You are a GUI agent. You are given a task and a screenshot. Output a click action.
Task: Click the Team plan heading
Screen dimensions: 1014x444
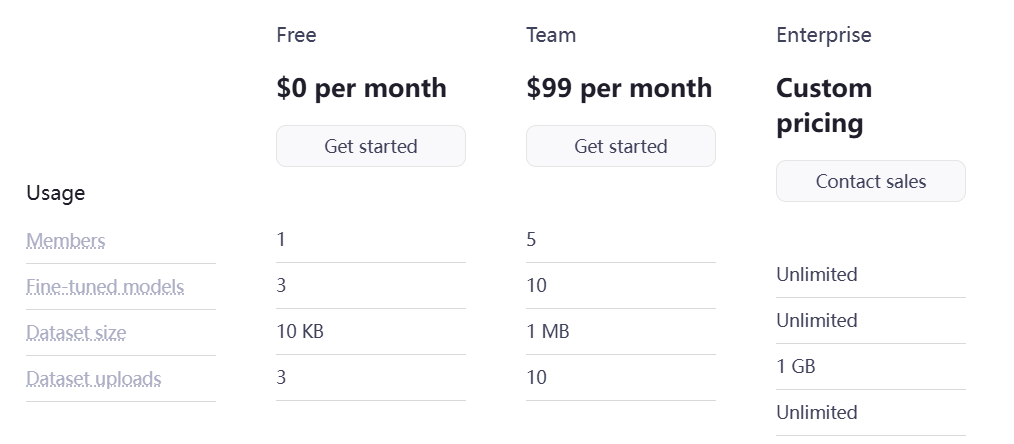click(x=551, y=35)
